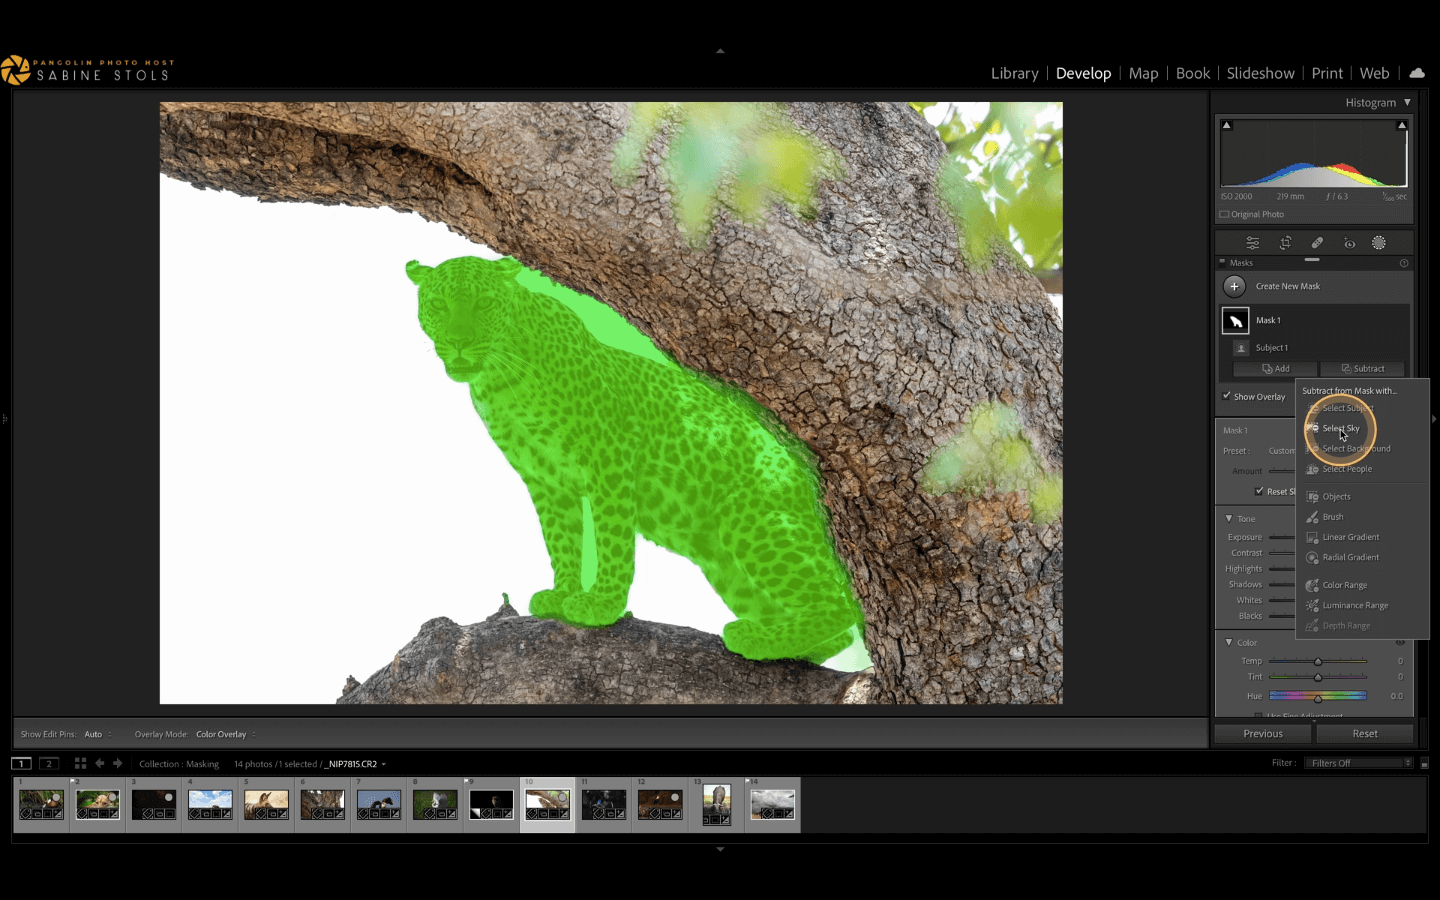This screenshot has width=1440, height=900.
Task: Activate the Red Eye correction tool
Action: (x=1349, y=243)
